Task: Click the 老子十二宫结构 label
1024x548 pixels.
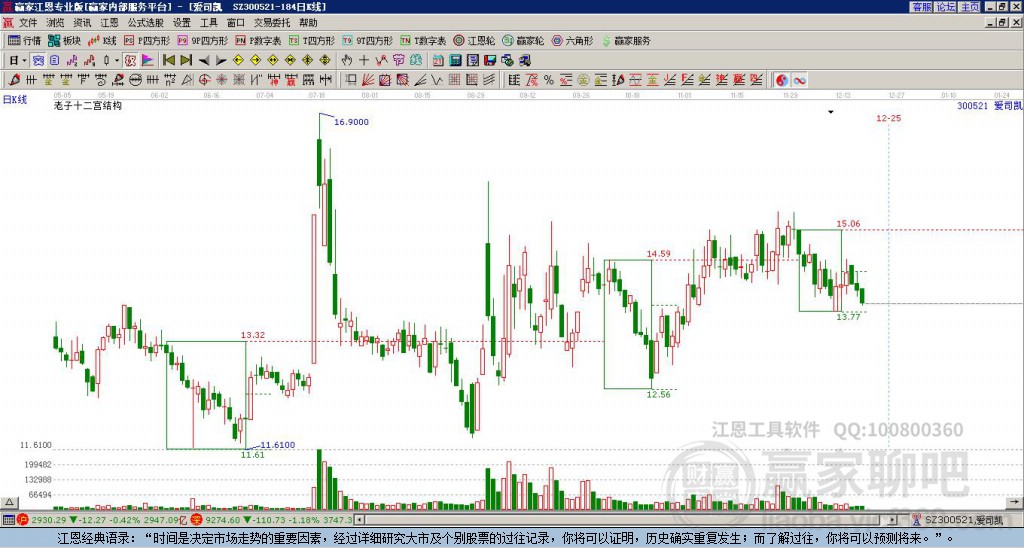Action: (88, 105)
